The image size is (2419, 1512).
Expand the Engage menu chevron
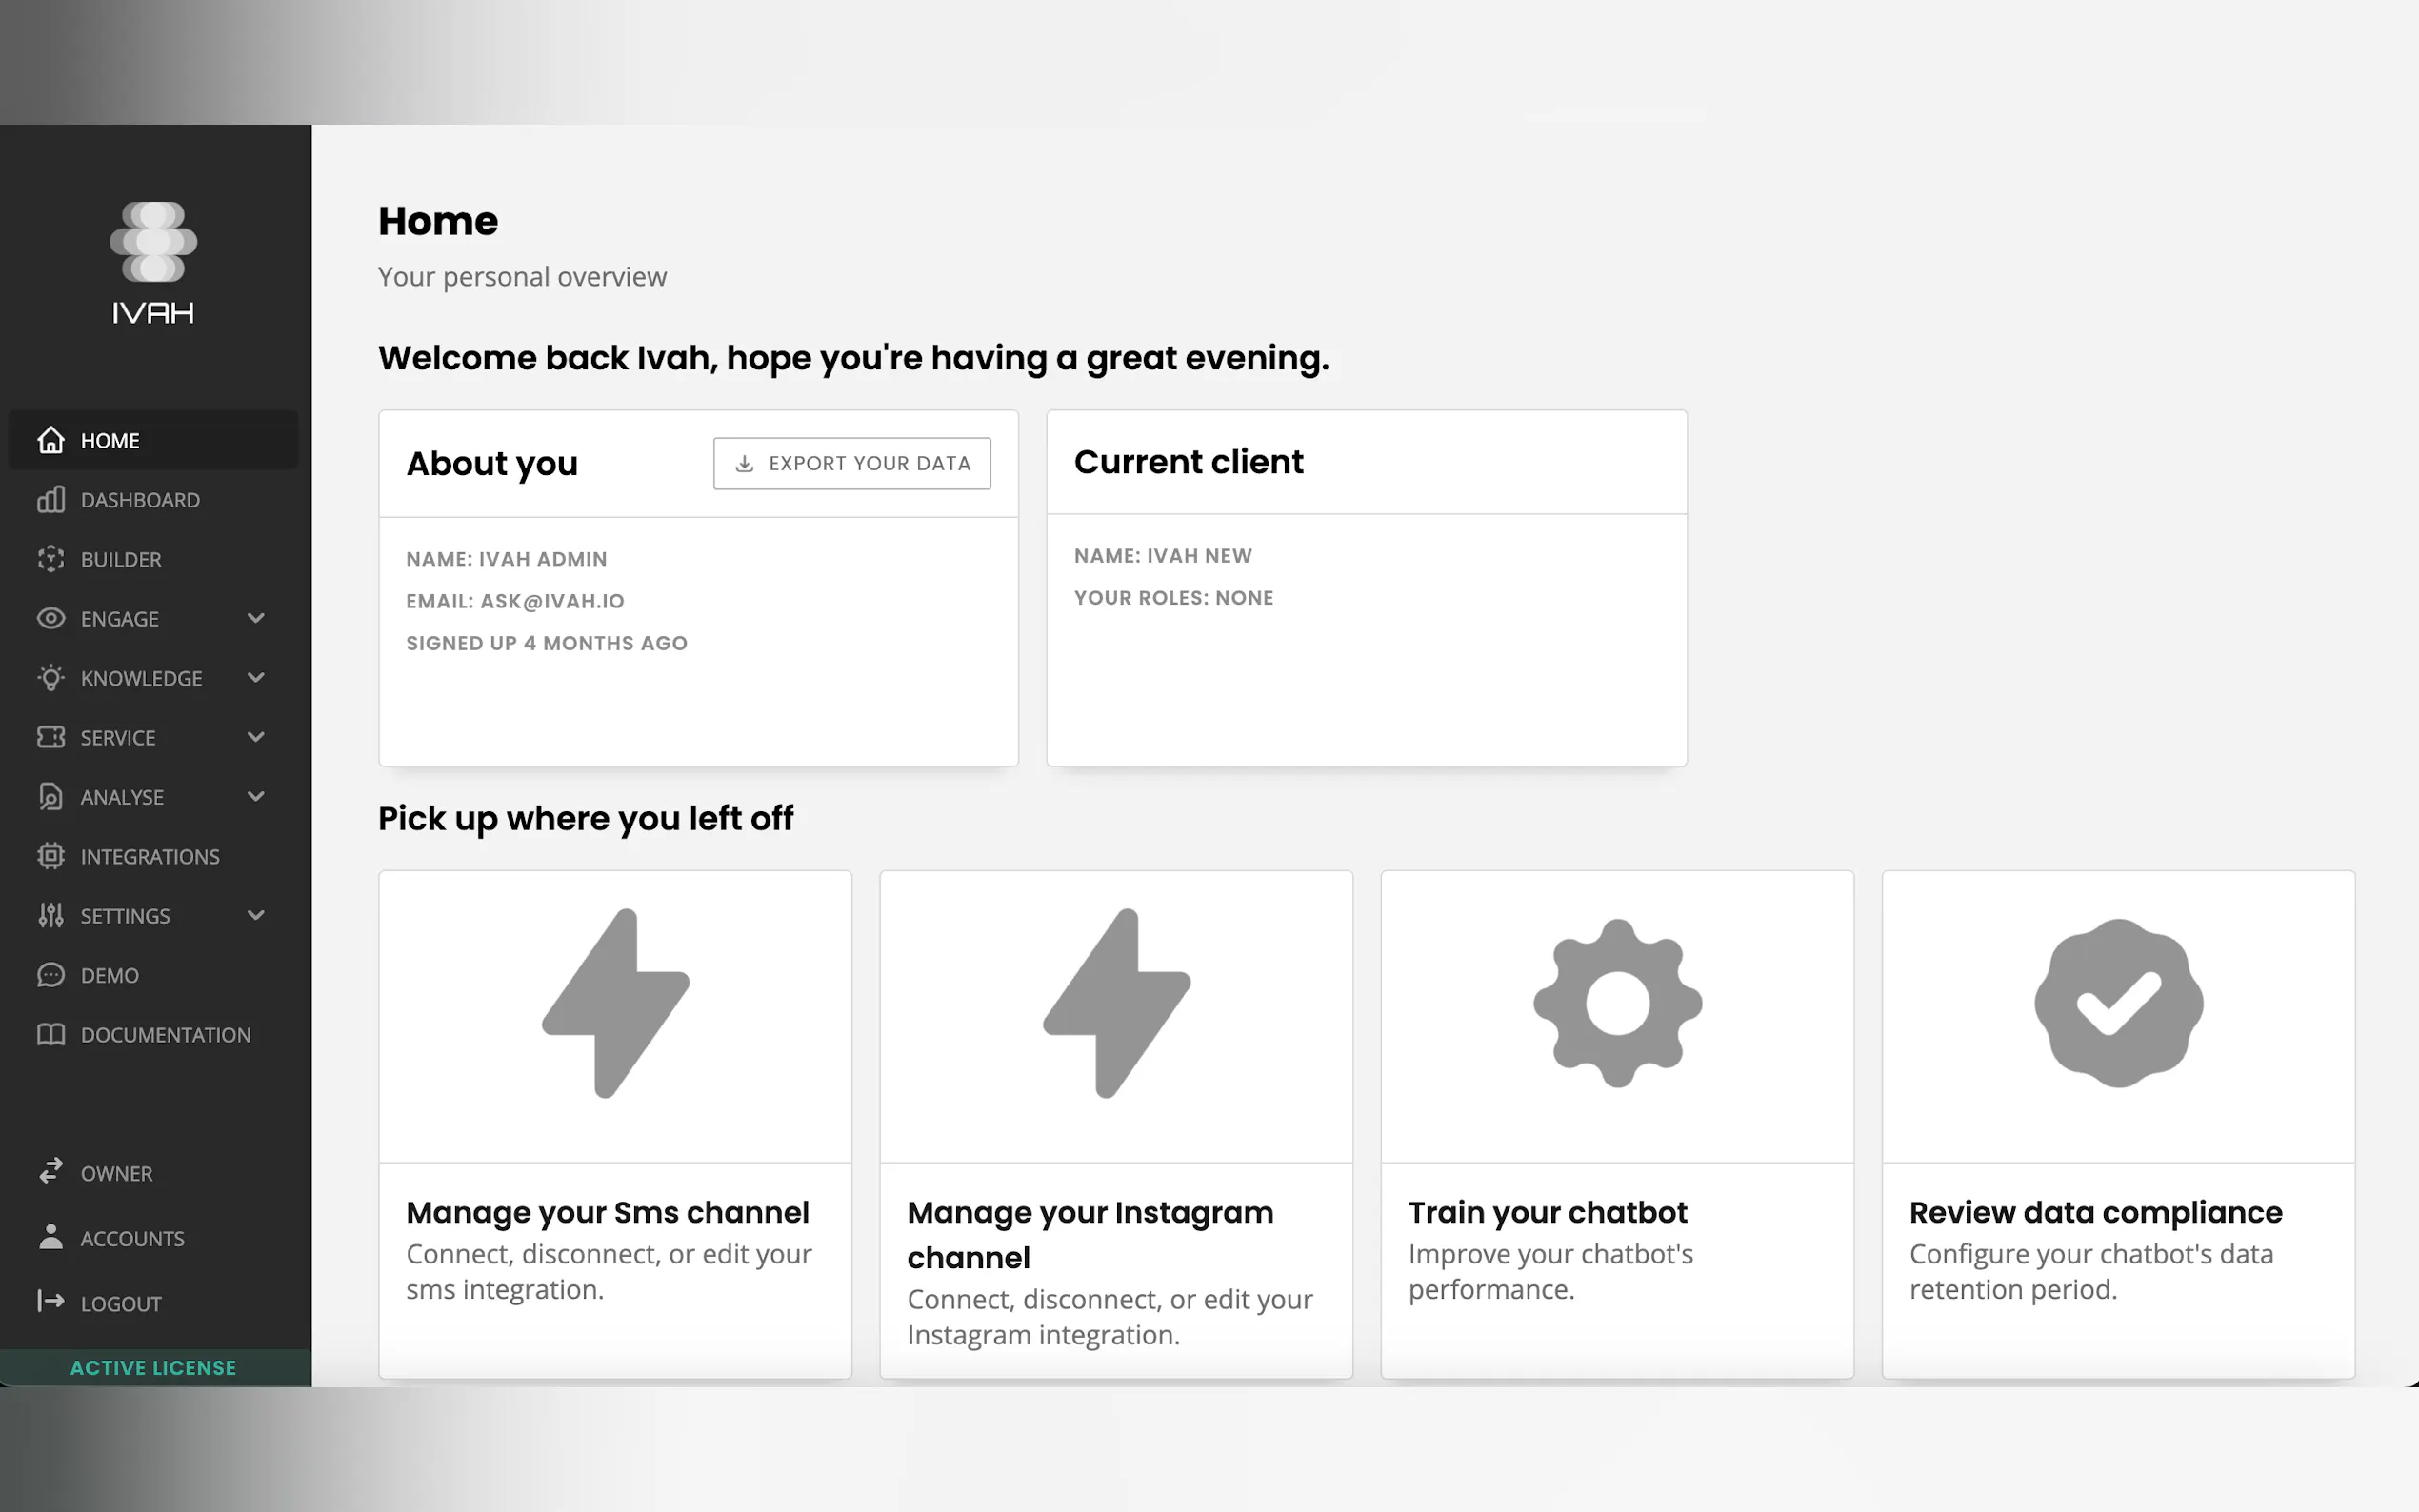[256, 618]
